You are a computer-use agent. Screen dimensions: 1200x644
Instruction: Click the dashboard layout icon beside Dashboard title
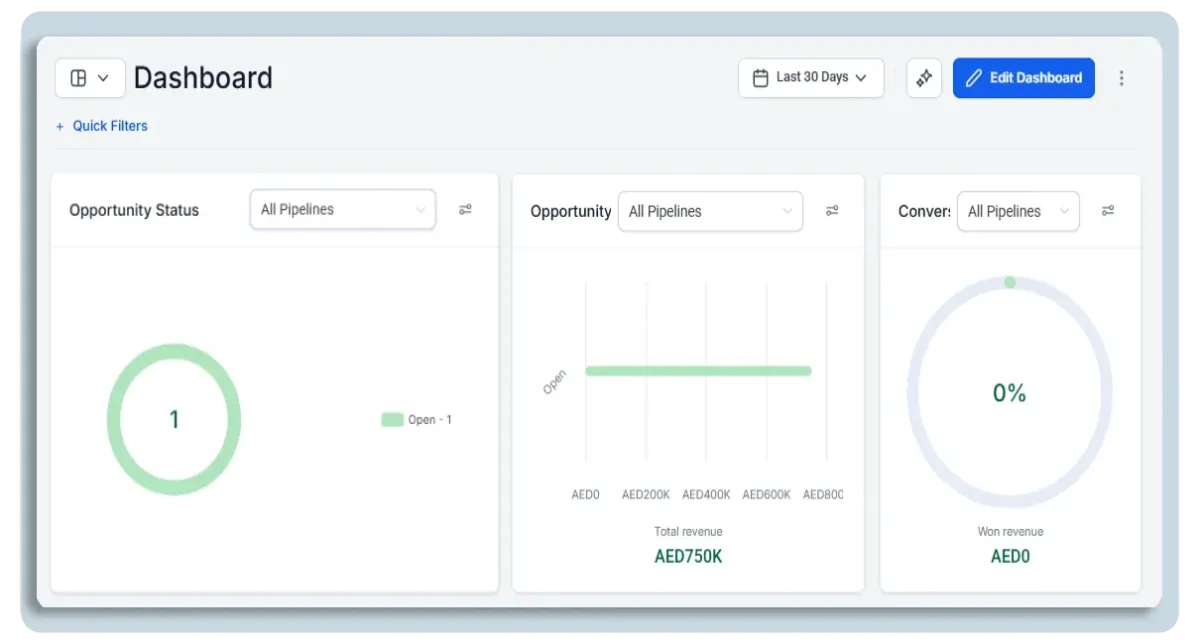79,77
